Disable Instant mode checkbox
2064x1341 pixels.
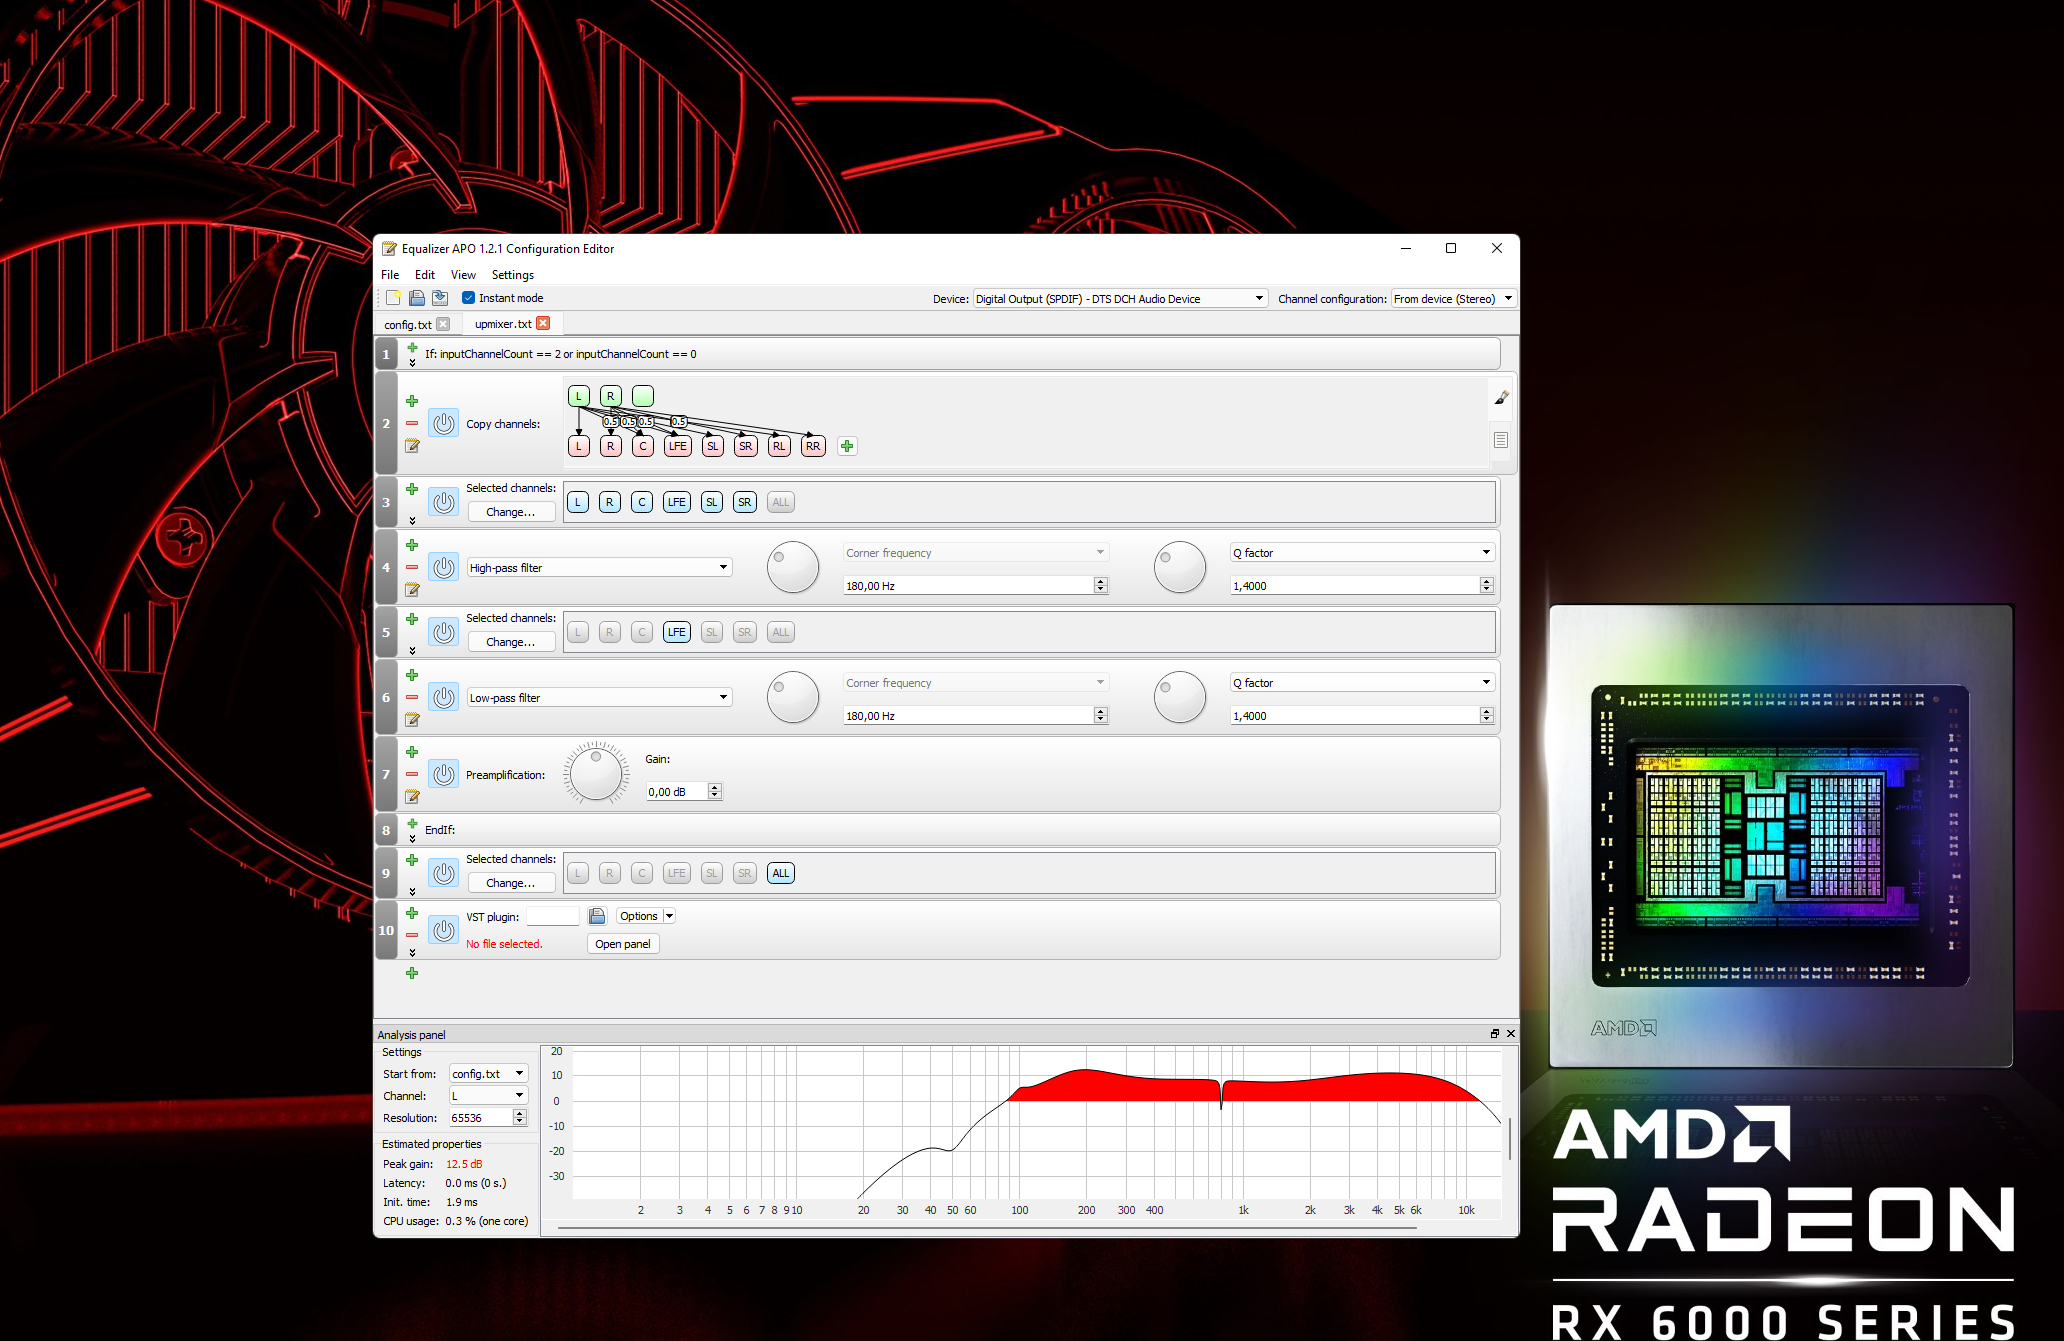click(x=468, y=298)
